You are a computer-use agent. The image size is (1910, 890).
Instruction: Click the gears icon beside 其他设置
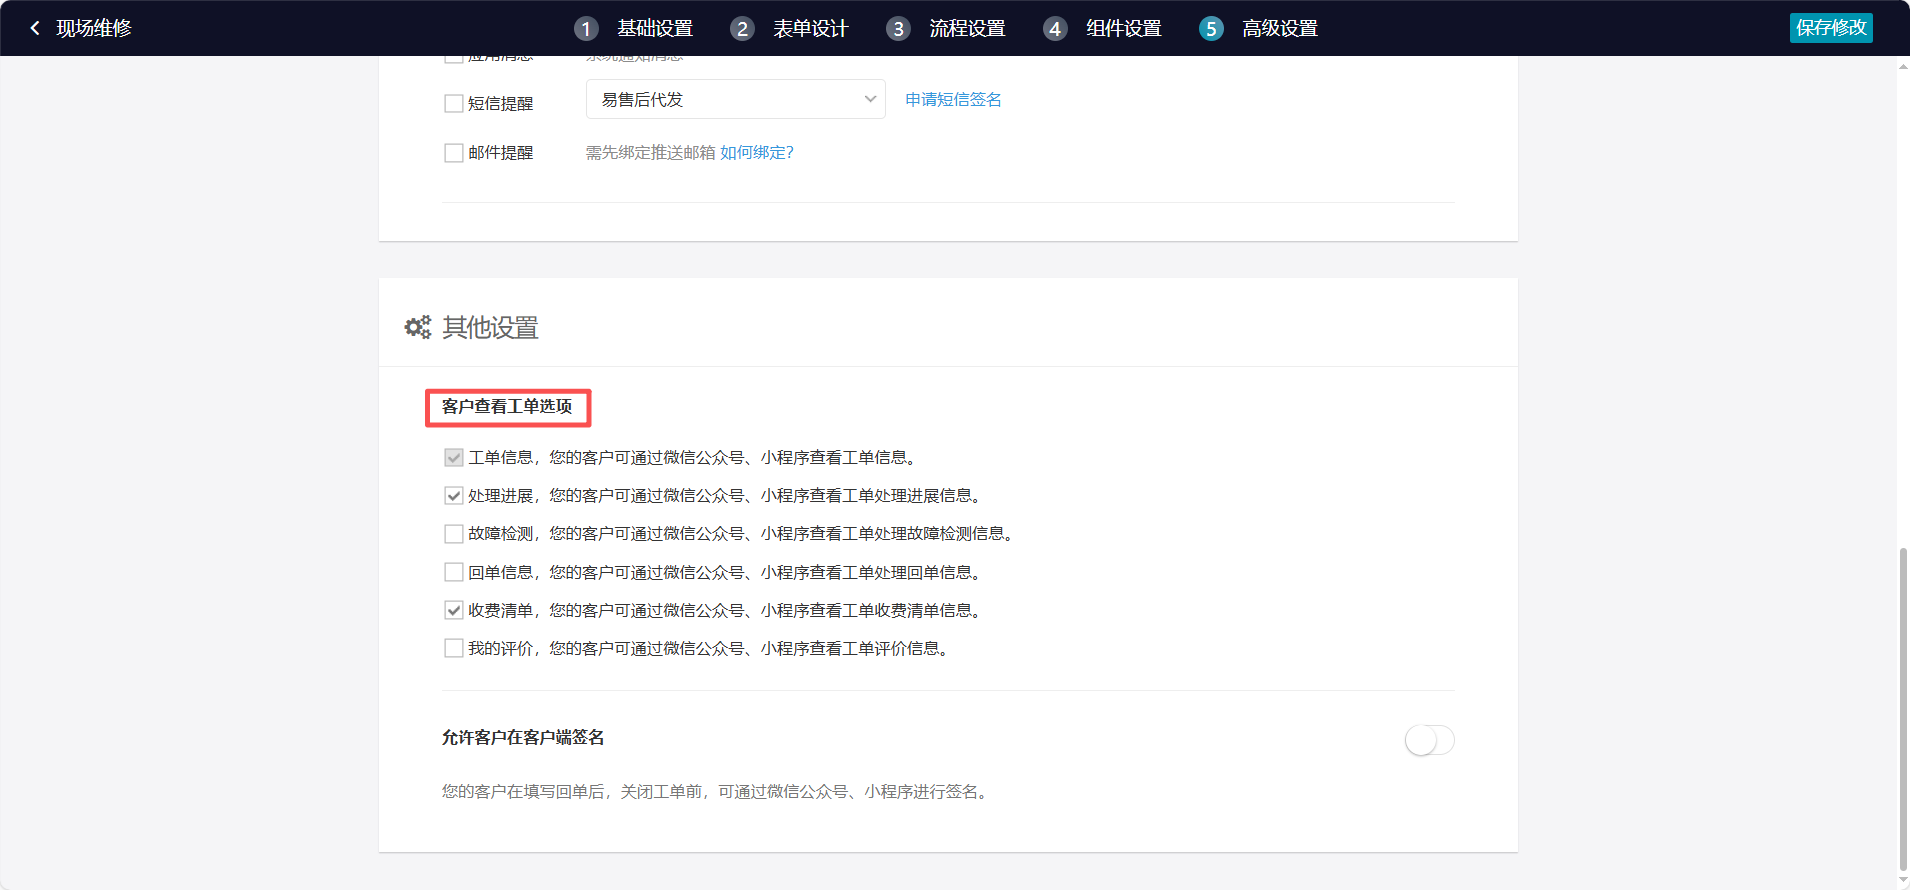coord(417,327)
